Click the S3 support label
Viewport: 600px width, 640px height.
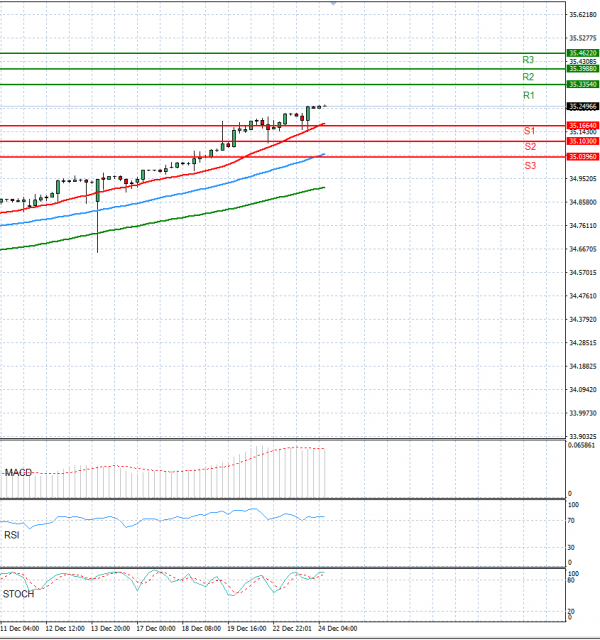point(530,166)
